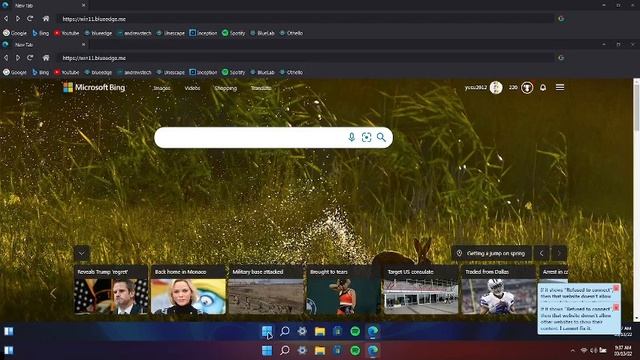
Task: Open Widgets at left of upper nested taskbar
Action: click(9, 331)
